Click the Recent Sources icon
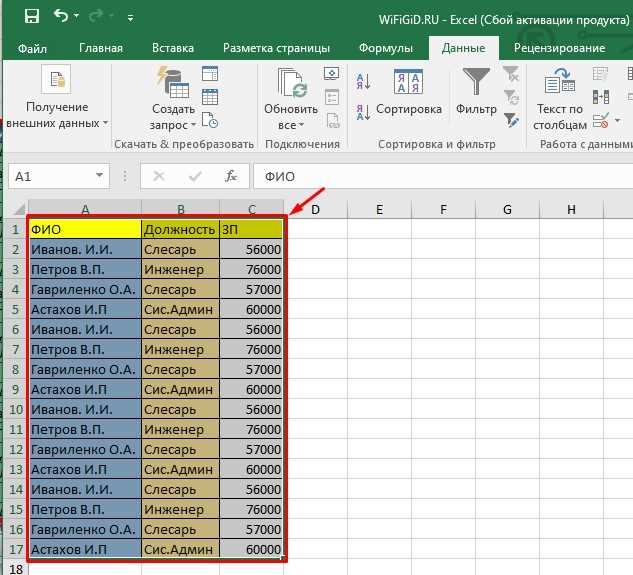 tap(210, 120)
